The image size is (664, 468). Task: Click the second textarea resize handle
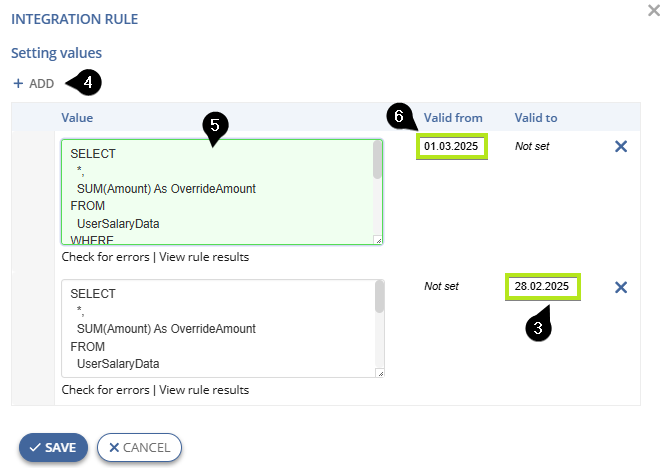[x=380, y=373]
